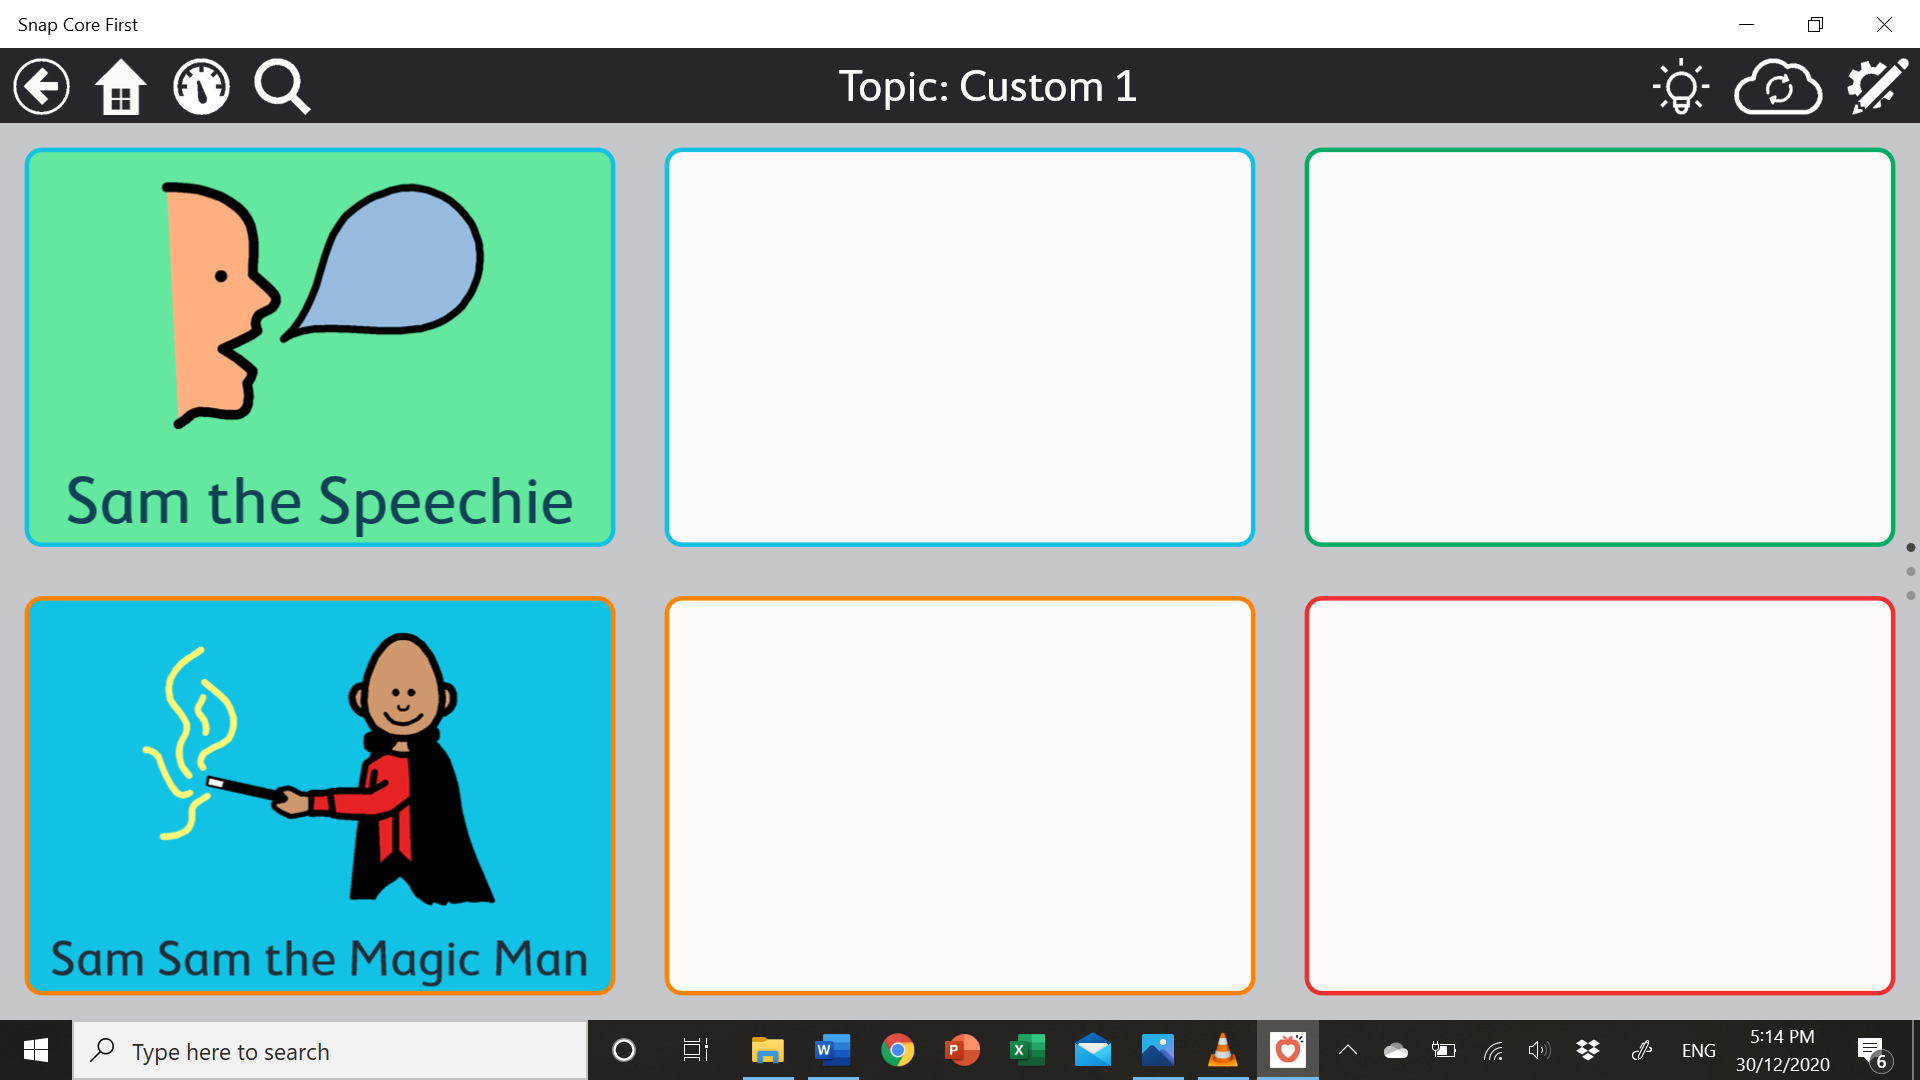The height and width of the screenshot is (1080, 1920).
Task: Click the empty red-bordered cell
Action: pyautogui.click(x=1599, y=796)
